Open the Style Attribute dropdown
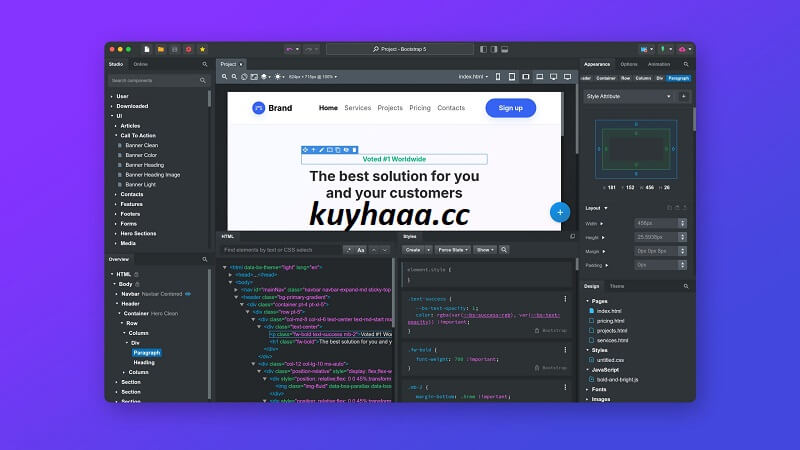800x450 pixels. coord(629,96)
